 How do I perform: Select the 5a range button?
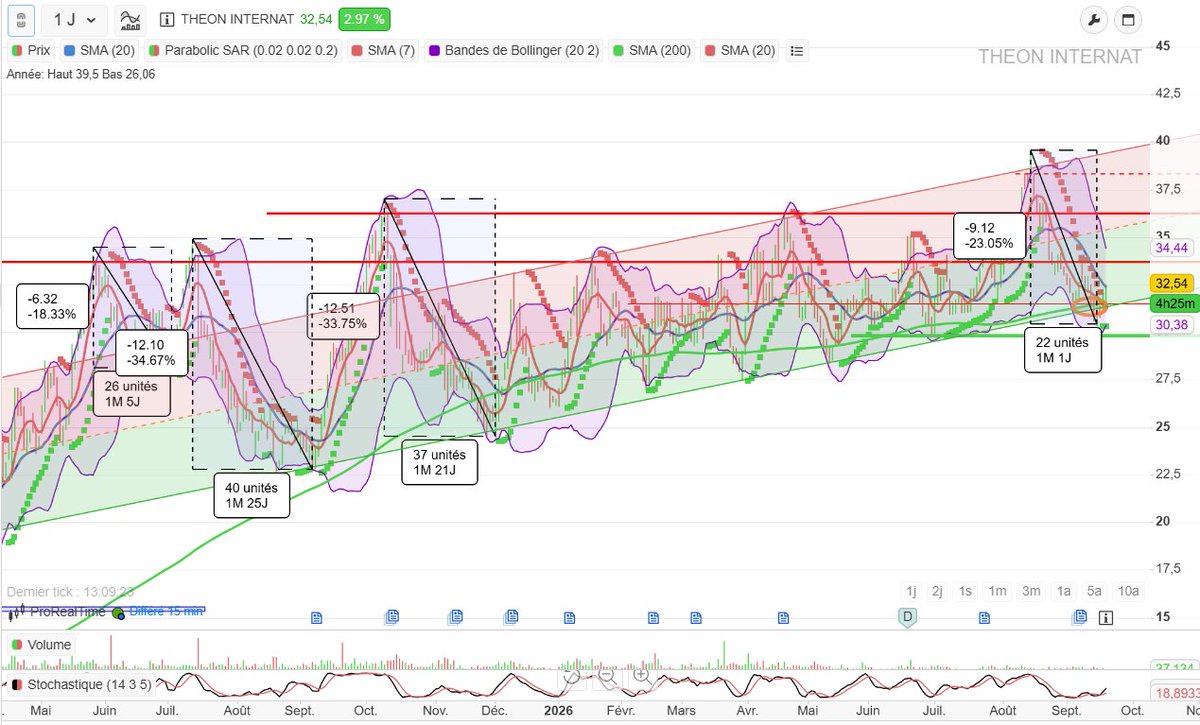point(1094,591)
